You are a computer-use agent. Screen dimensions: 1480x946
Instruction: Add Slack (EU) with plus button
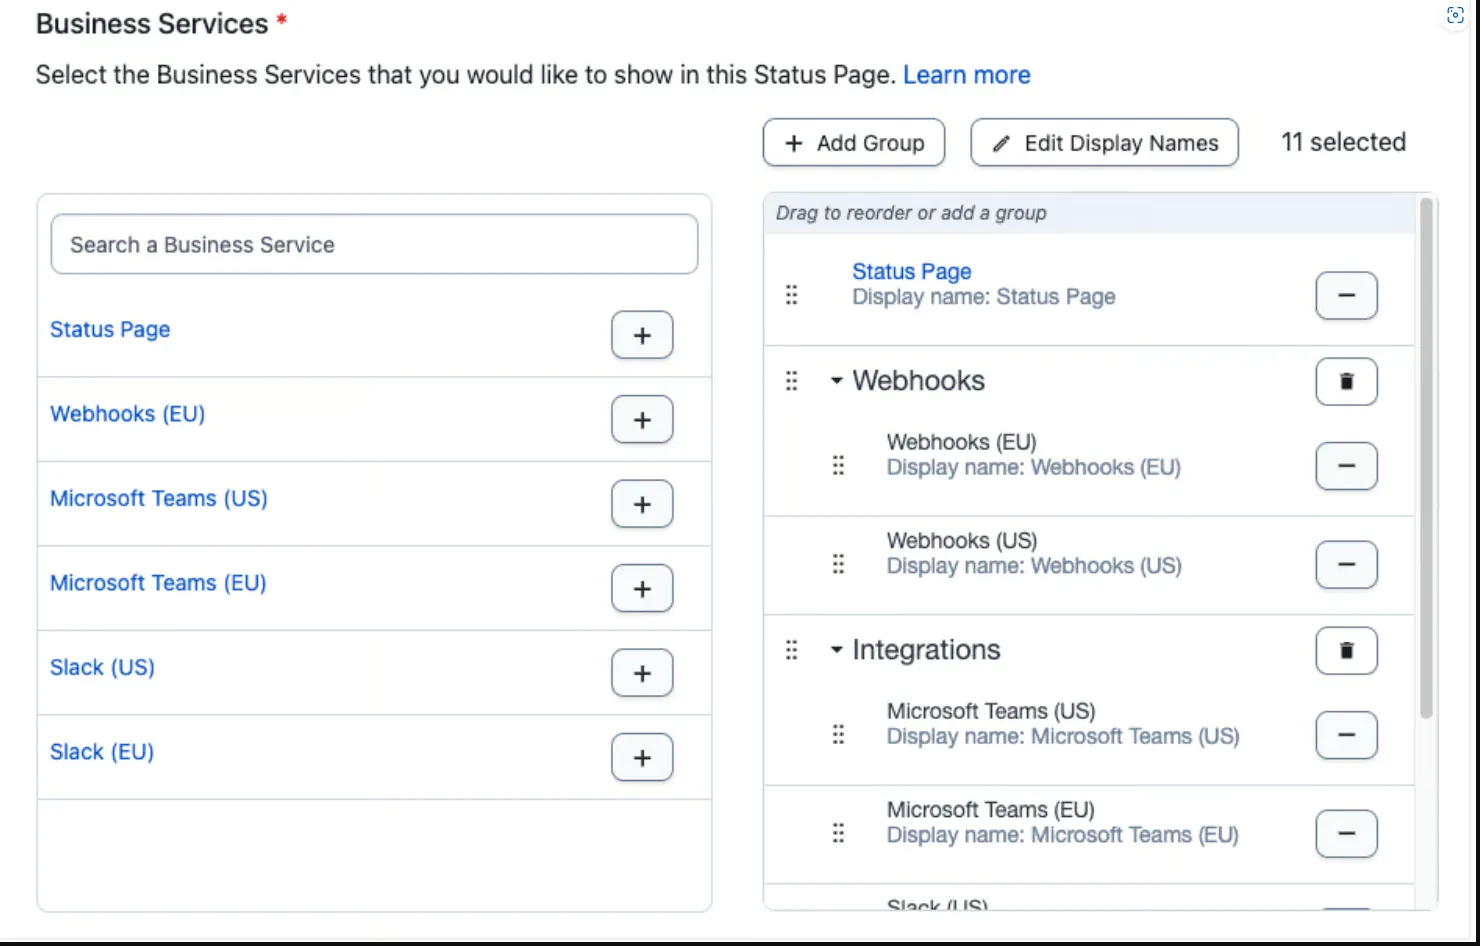[x=642, y=758]
